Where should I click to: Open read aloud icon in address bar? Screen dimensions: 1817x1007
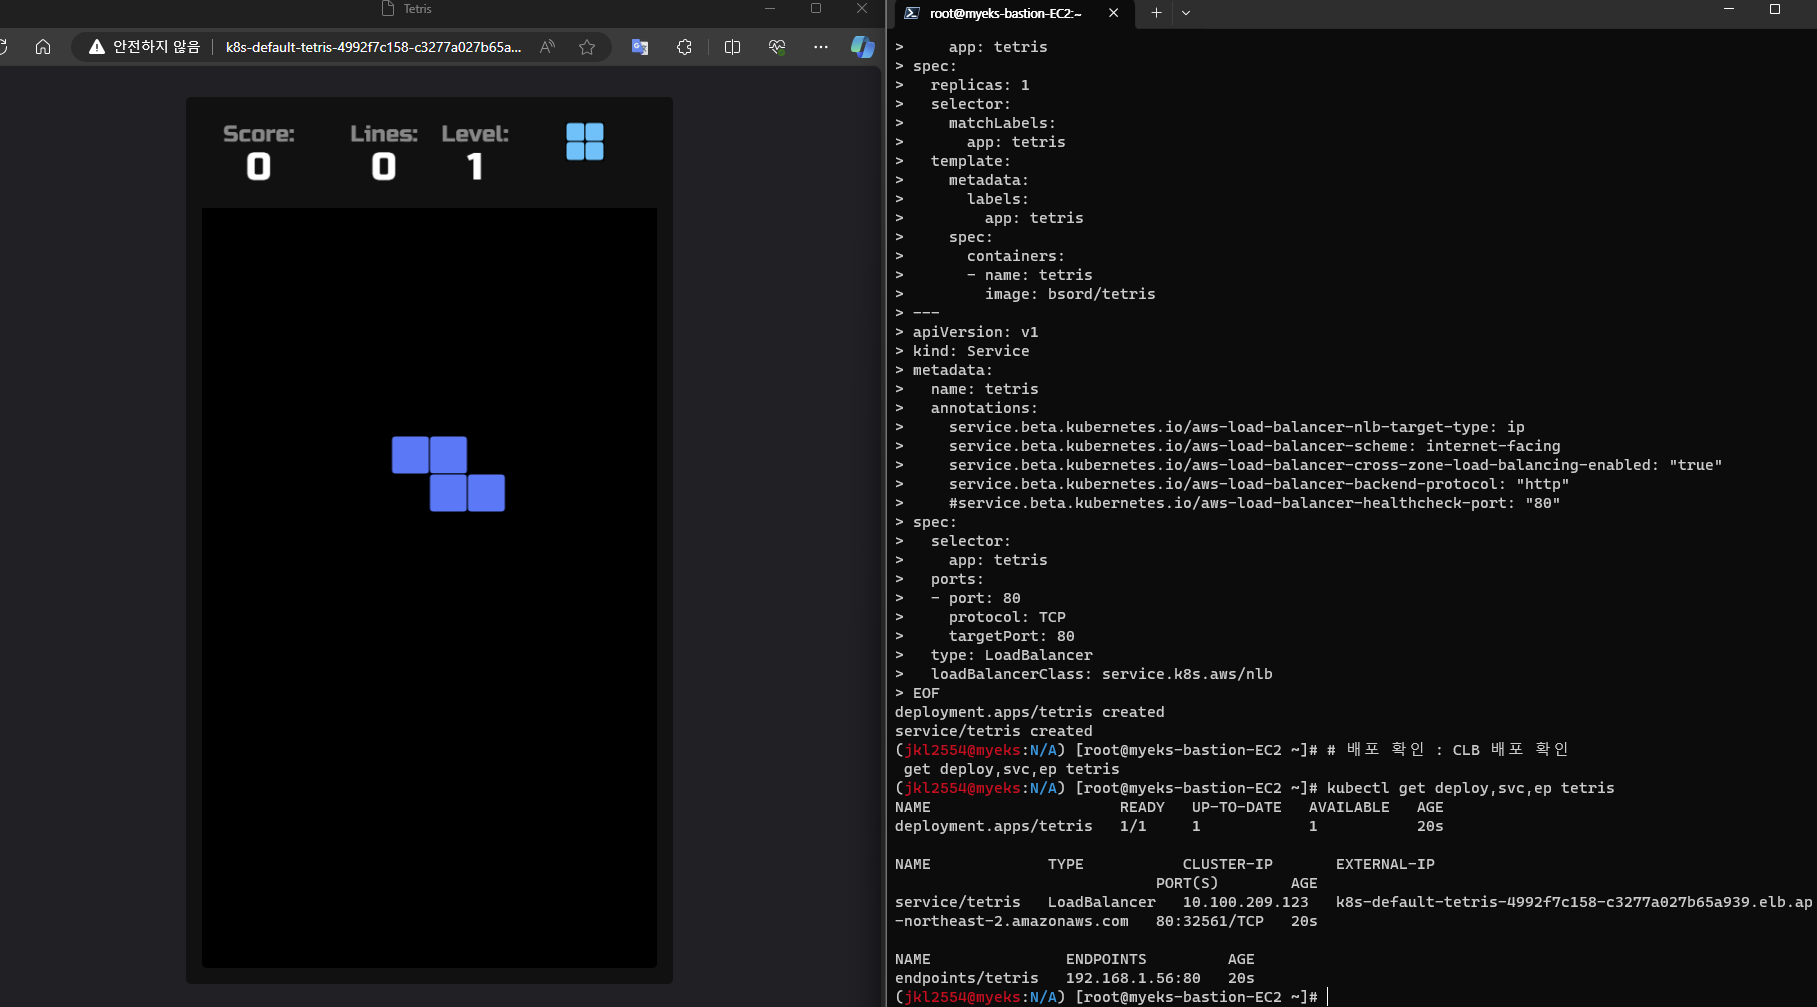pyautogui.click(x=547, y=47)
